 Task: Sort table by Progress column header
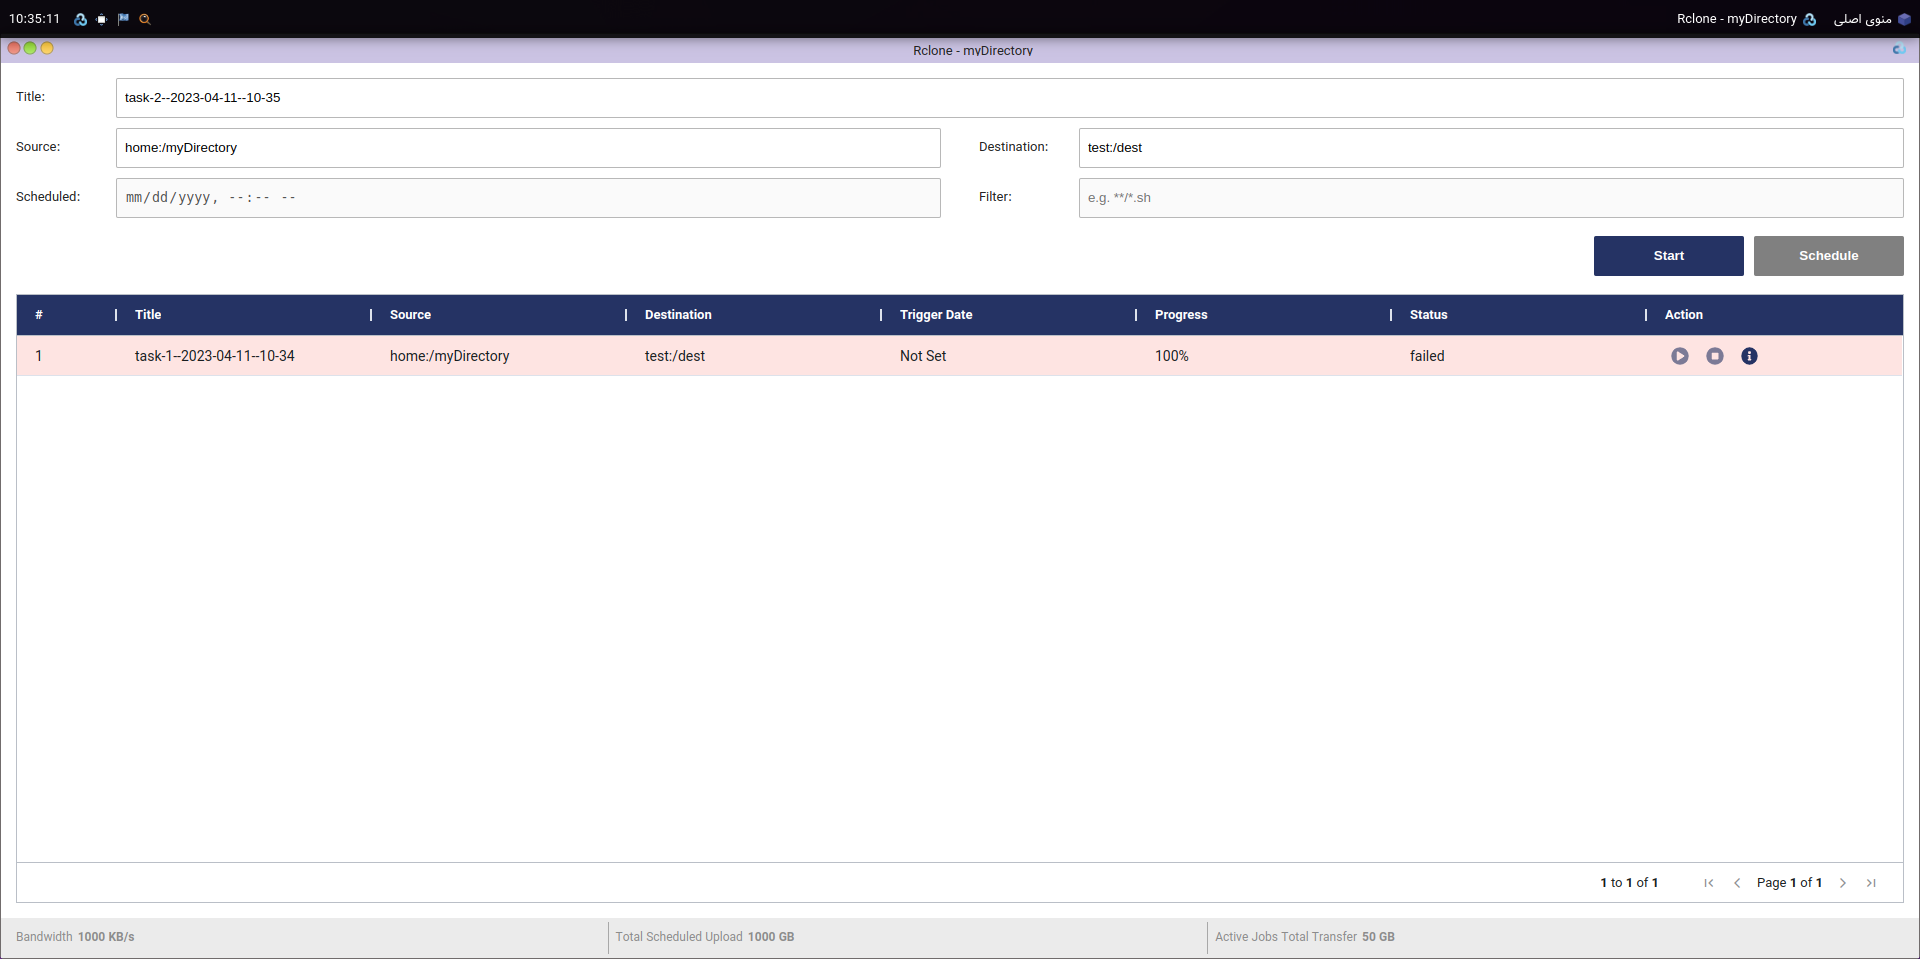pyautogui.click(x=1180, y=315)
